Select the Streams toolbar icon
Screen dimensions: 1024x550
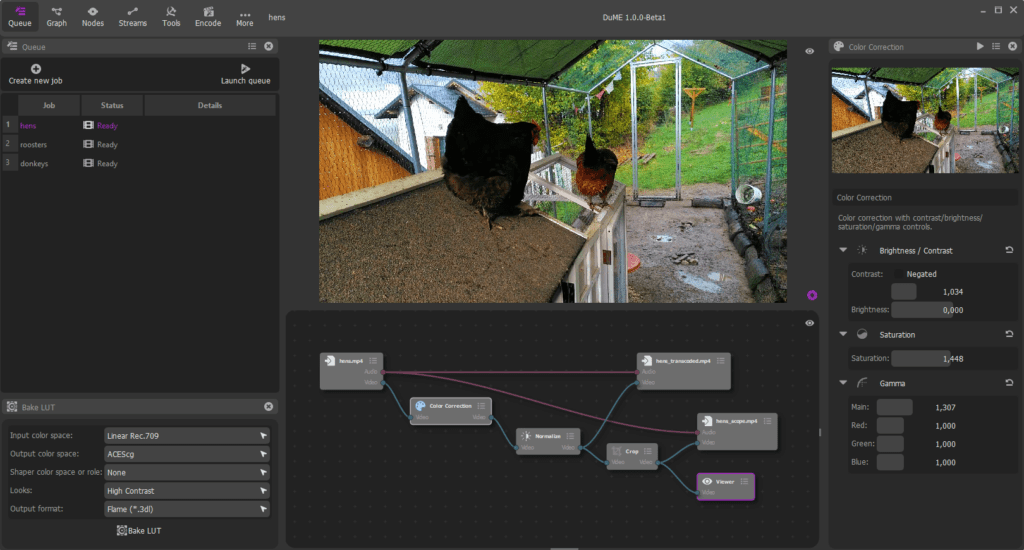tap(133, 17)
